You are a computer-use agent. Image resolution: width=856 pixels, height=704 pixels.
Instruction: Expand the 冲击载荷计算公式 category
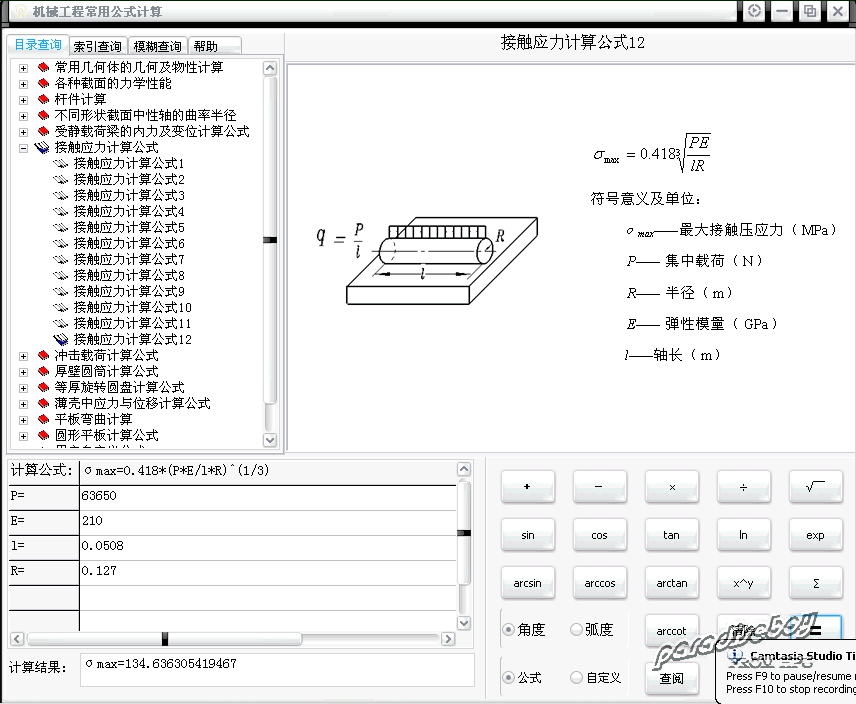click(x=22, y=354)
